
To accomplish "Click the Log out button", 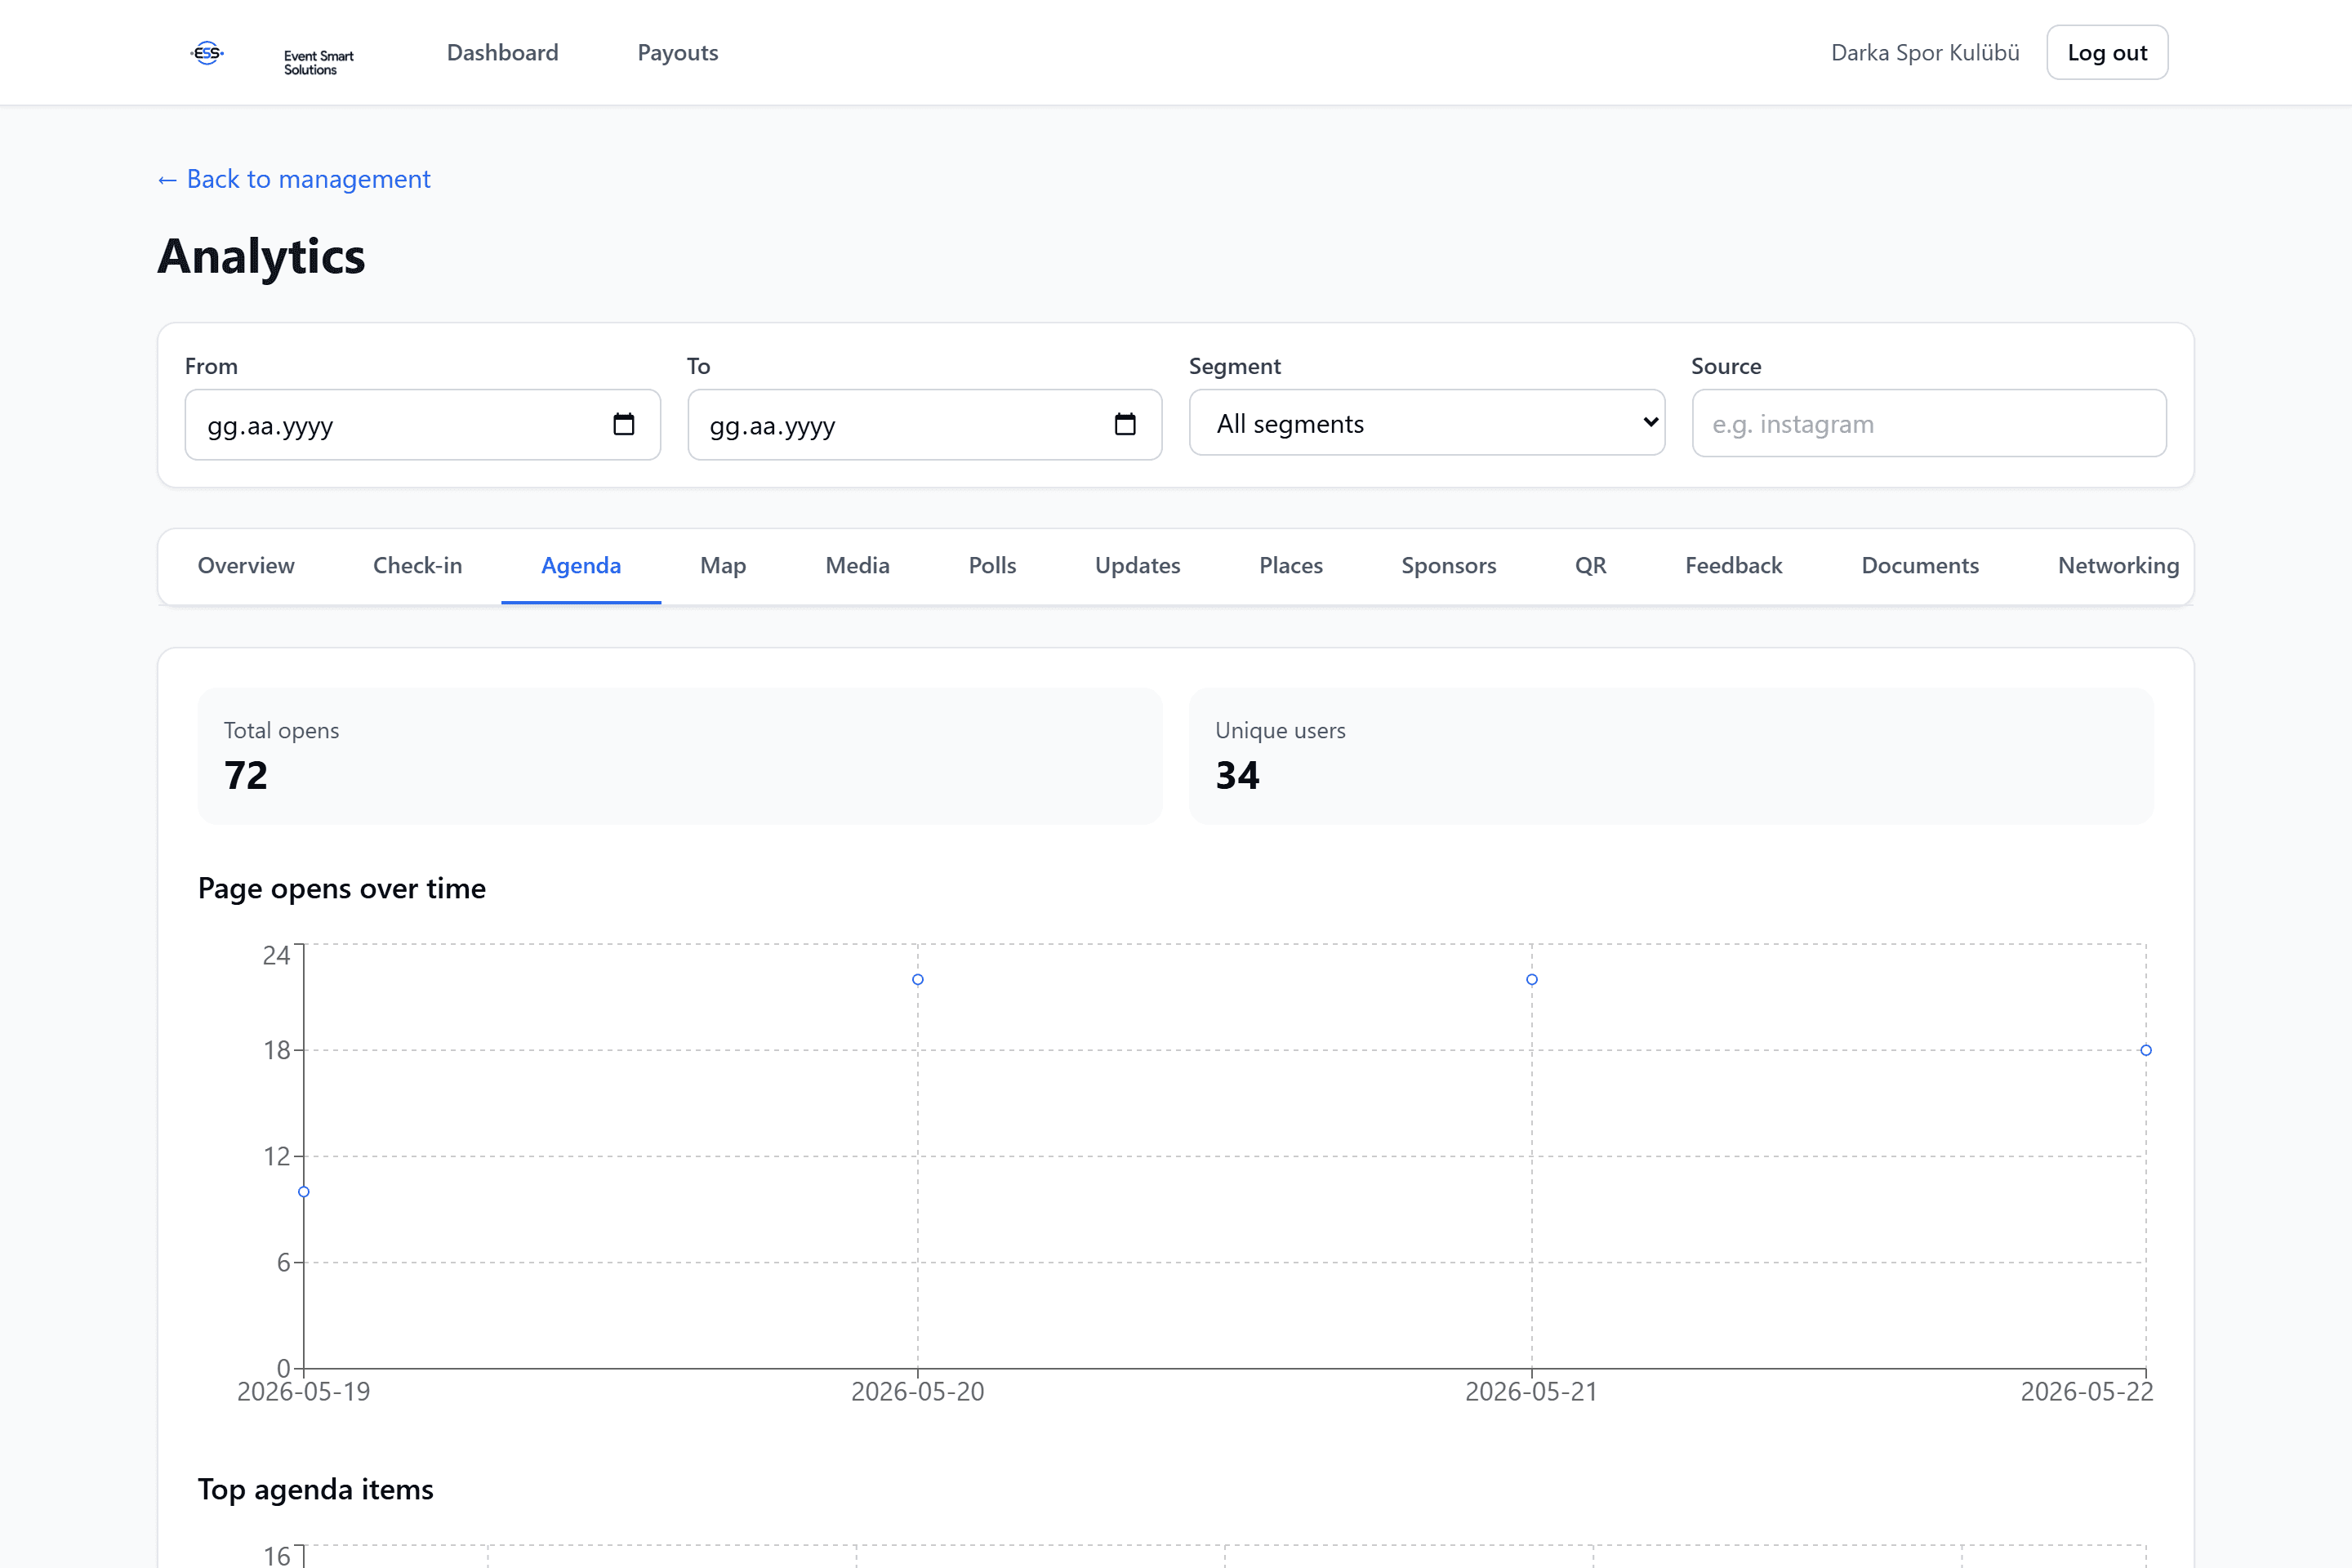I will pos(2107,53).
